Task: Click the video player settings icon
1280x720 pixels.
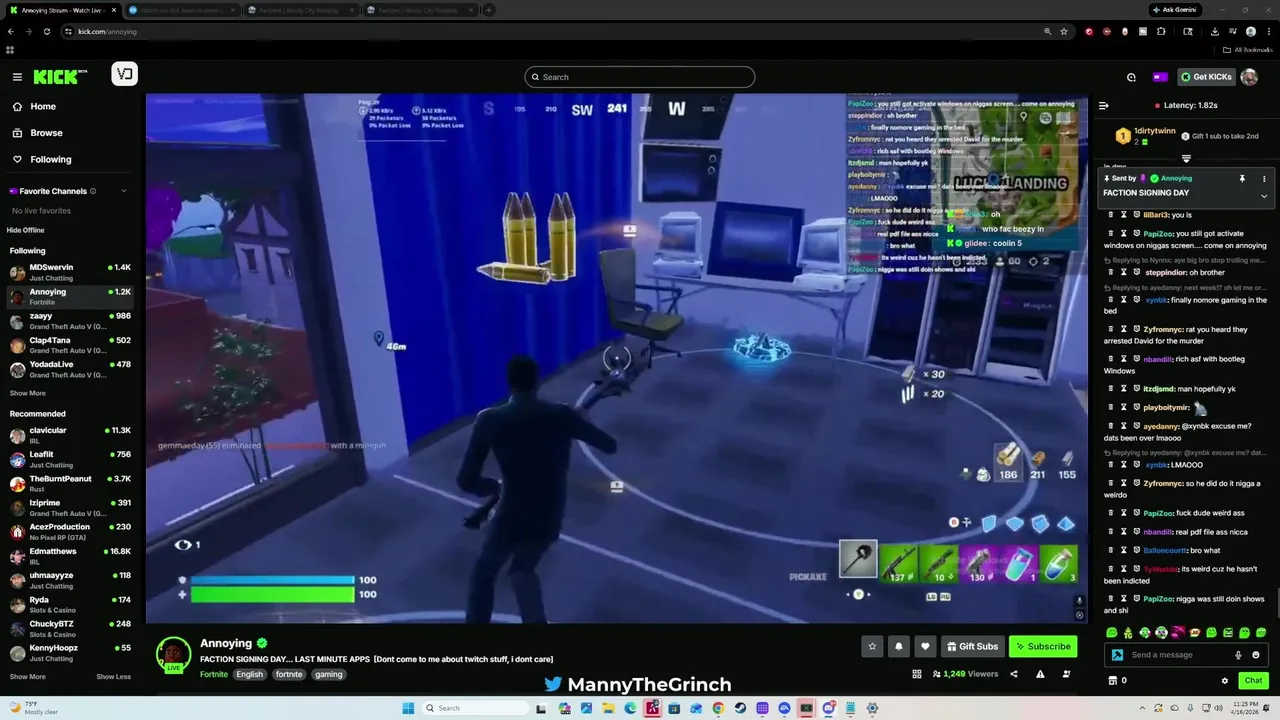Action: tap(1079, 615)
